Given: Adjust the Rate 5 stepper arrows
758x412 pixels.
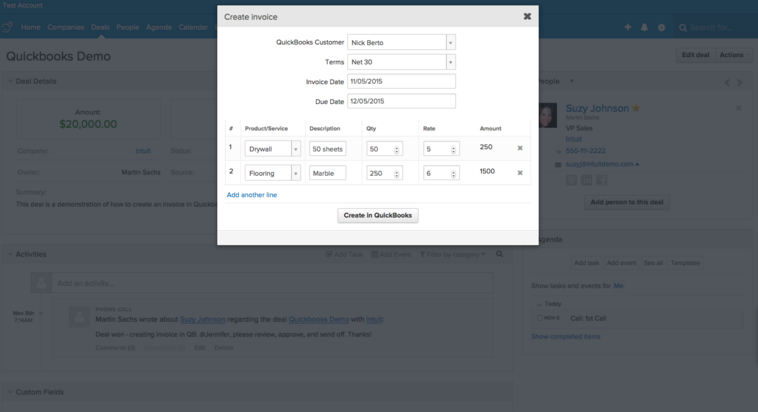Looking at the screenshot, I should (453, 149).
